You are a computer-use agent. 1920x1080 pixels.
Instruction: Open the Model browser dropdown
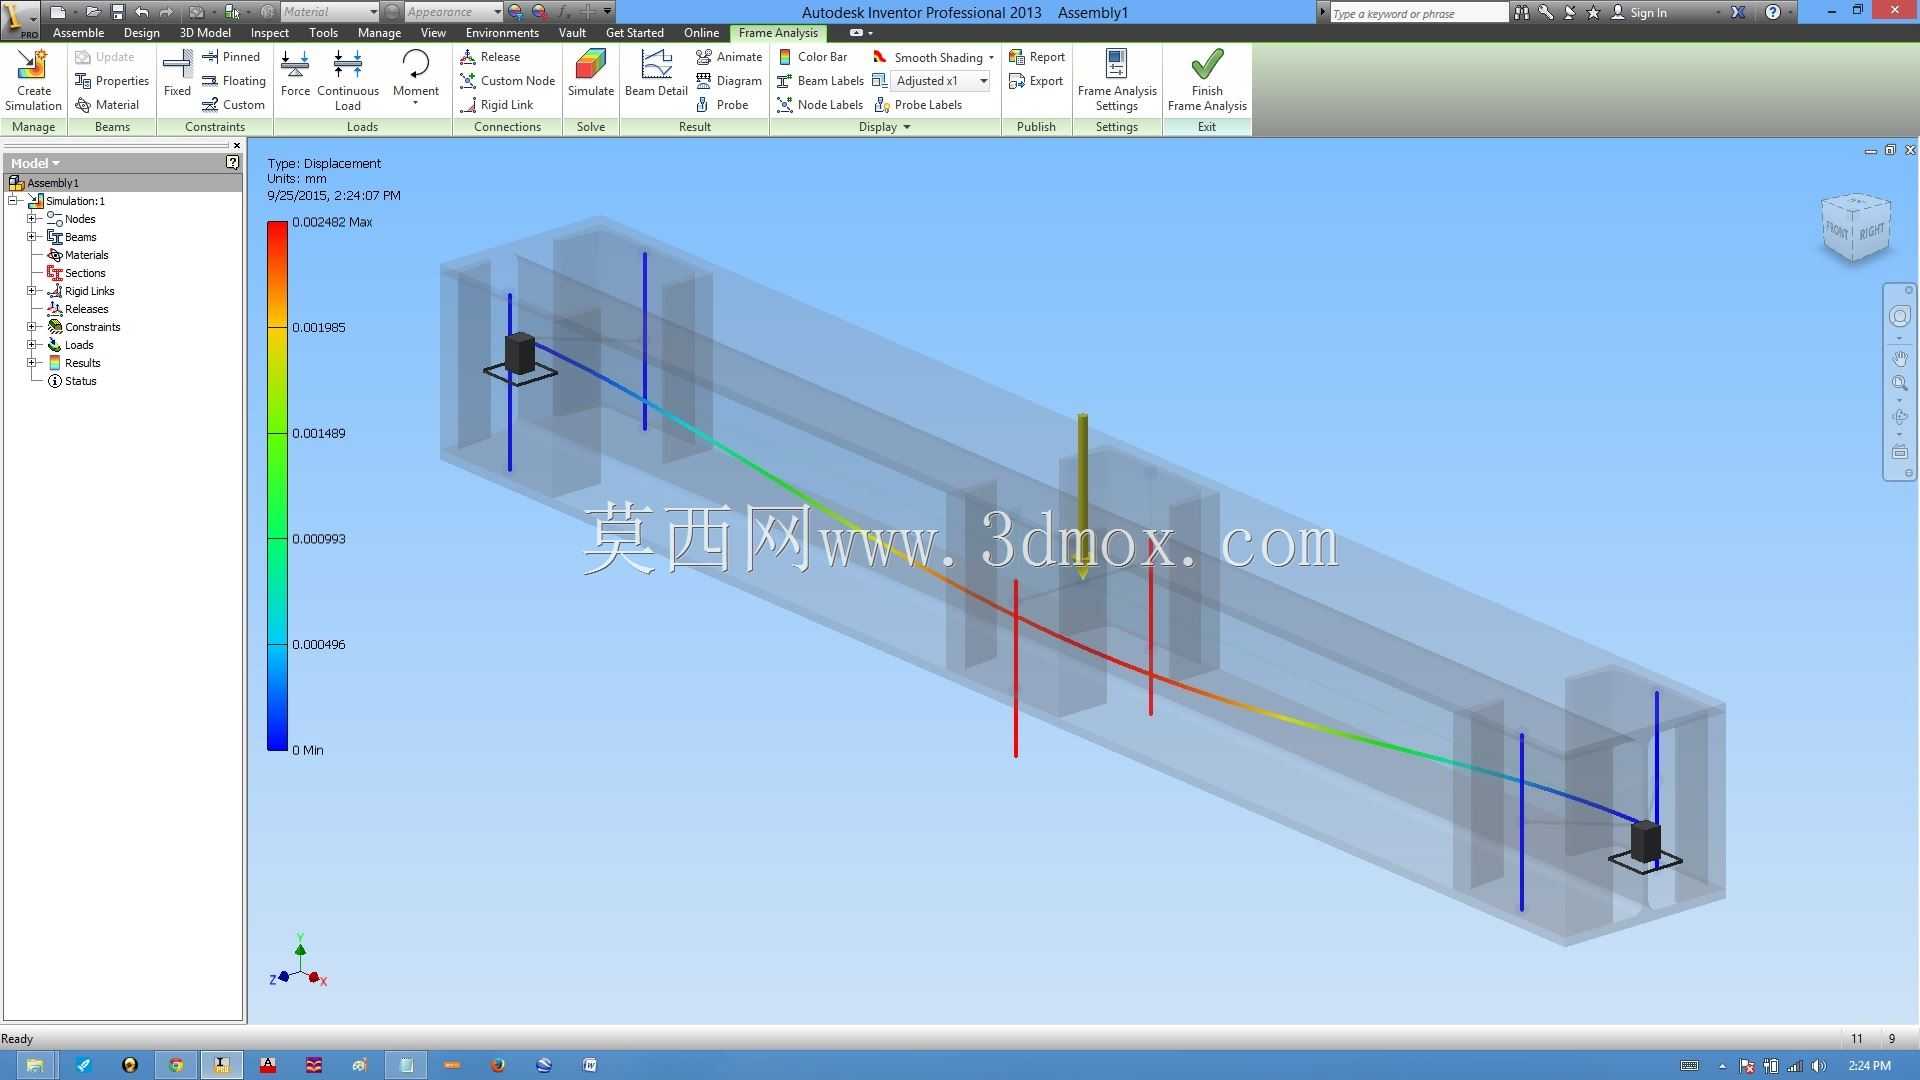point(36,163)
